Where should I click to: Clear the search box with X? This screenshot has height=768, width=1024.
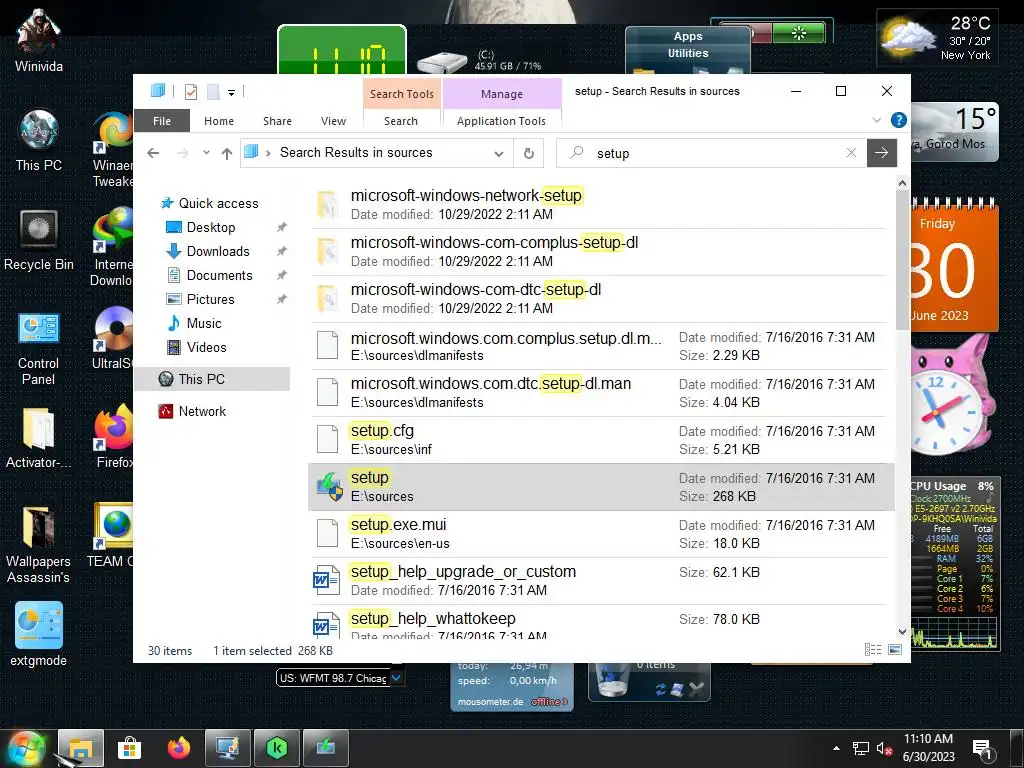point(851,153)
